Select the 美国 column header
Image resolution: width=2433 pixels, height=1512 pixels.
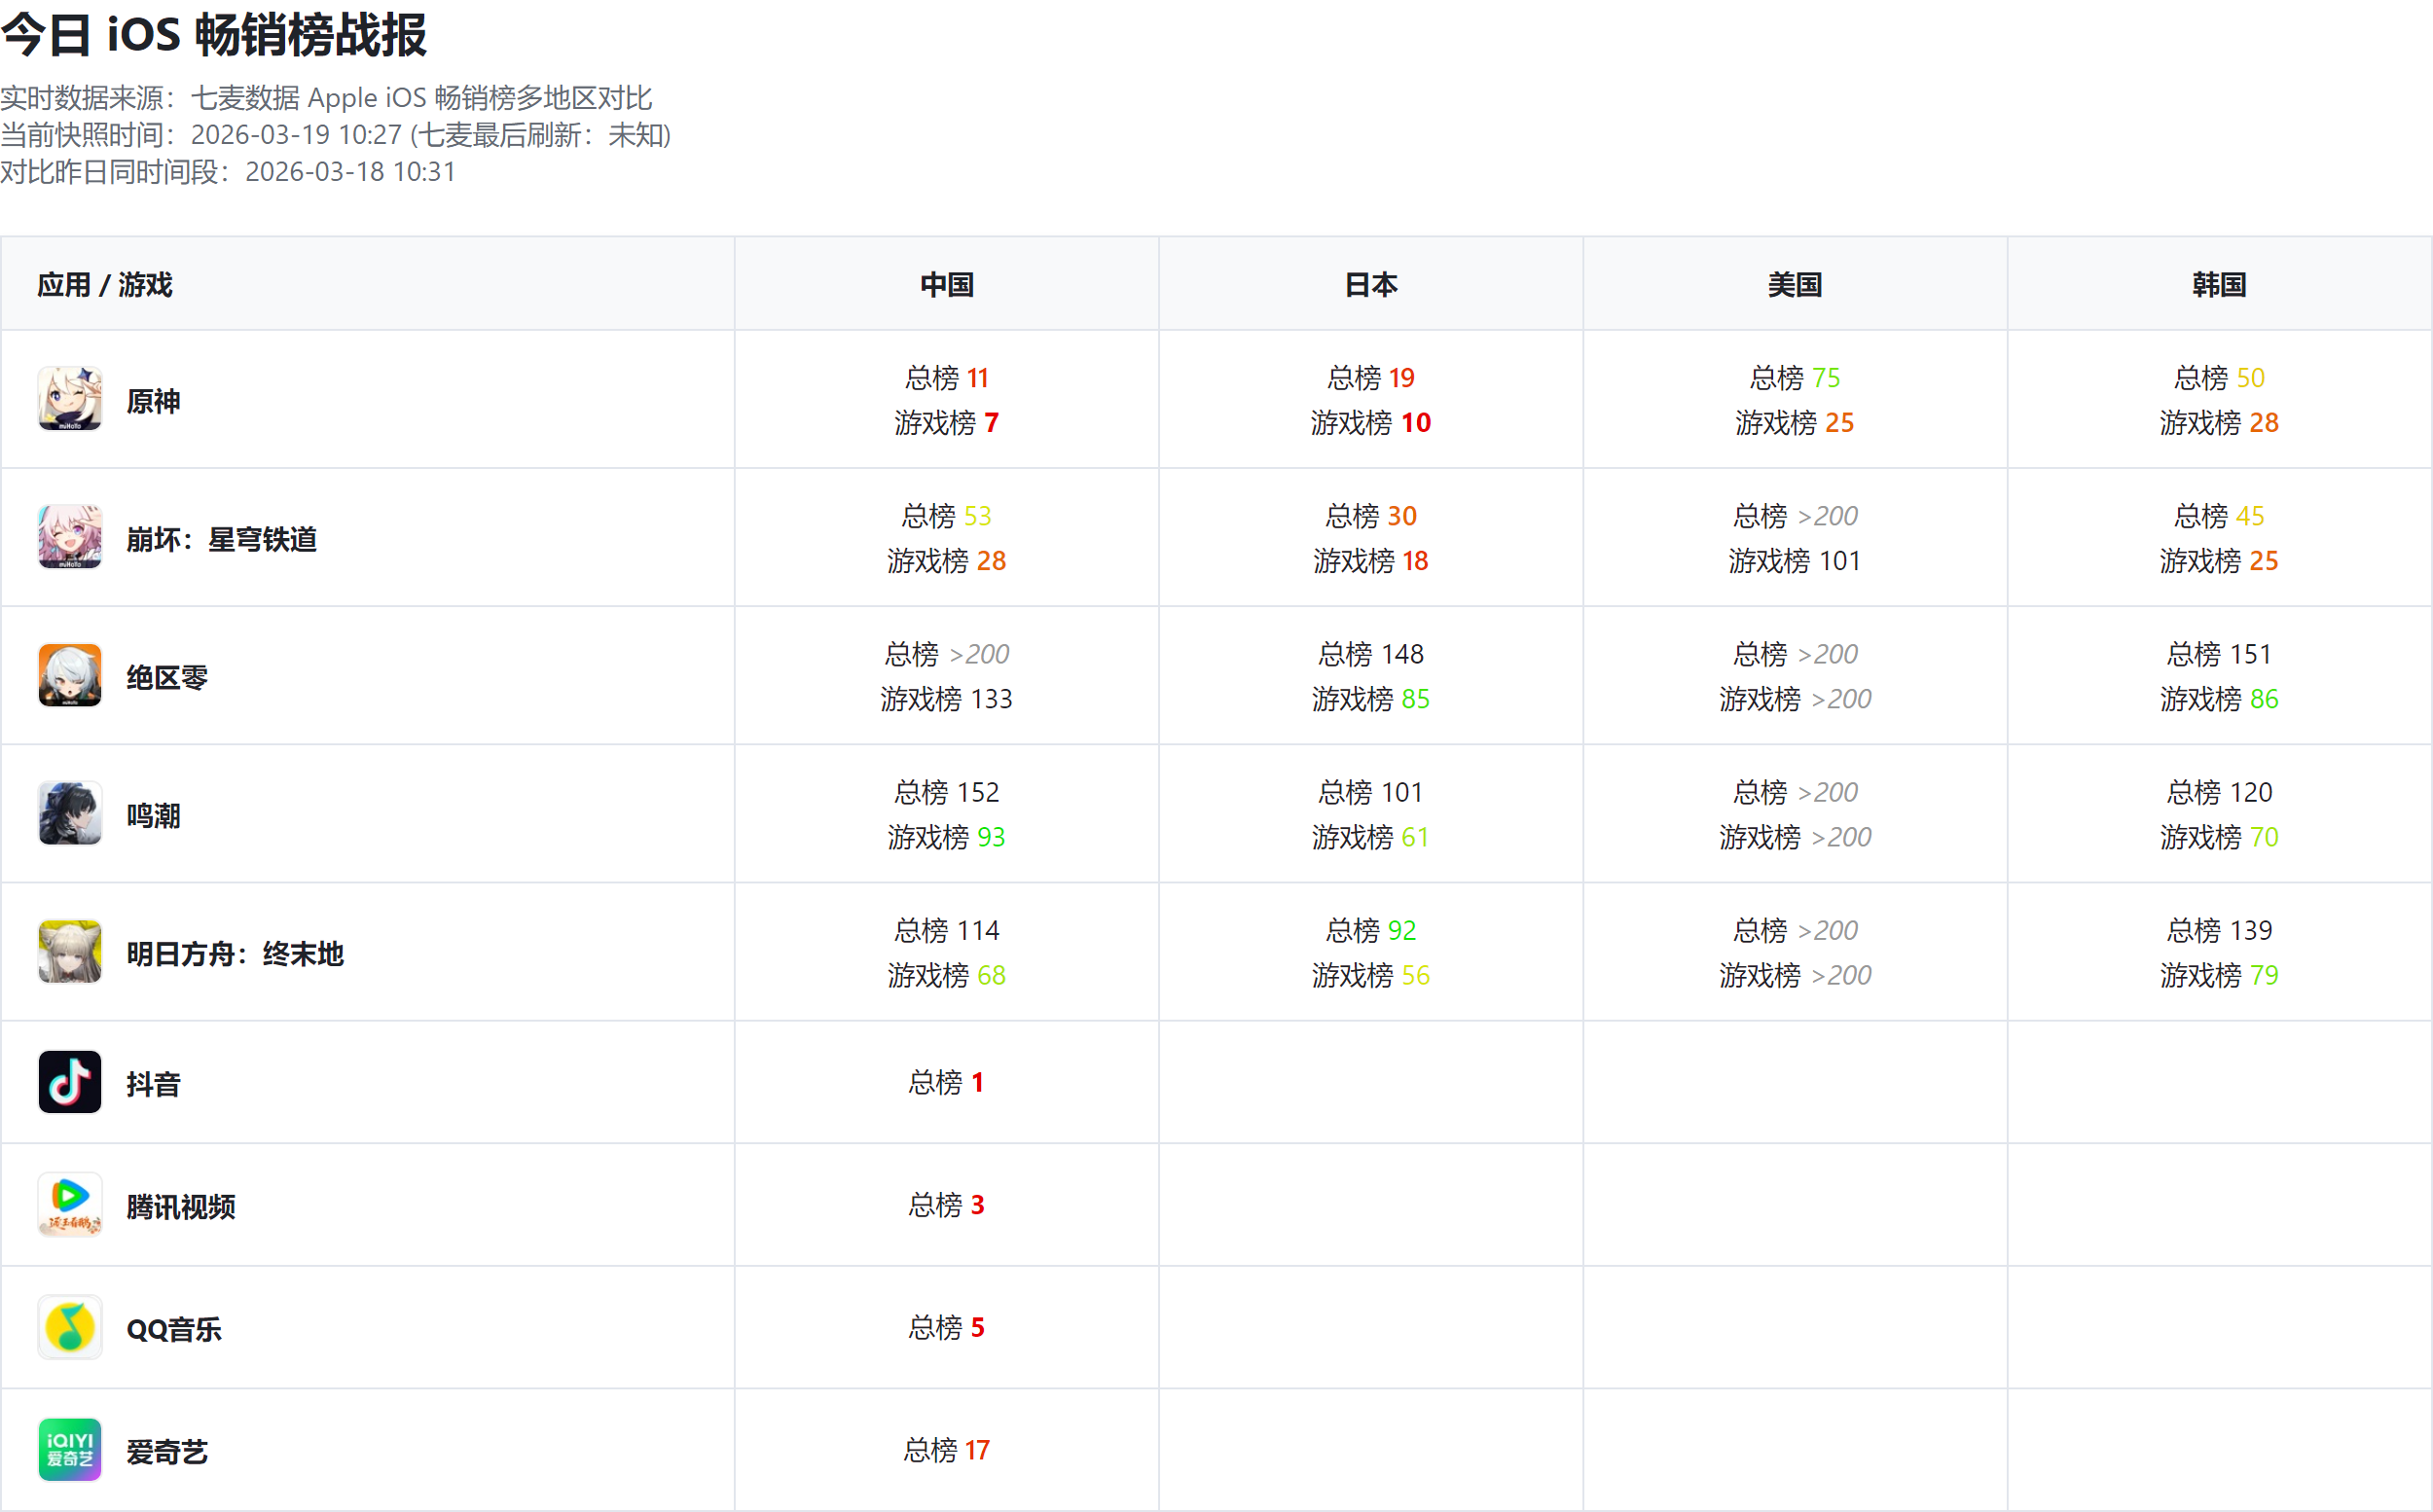[x=1794, y=284]
